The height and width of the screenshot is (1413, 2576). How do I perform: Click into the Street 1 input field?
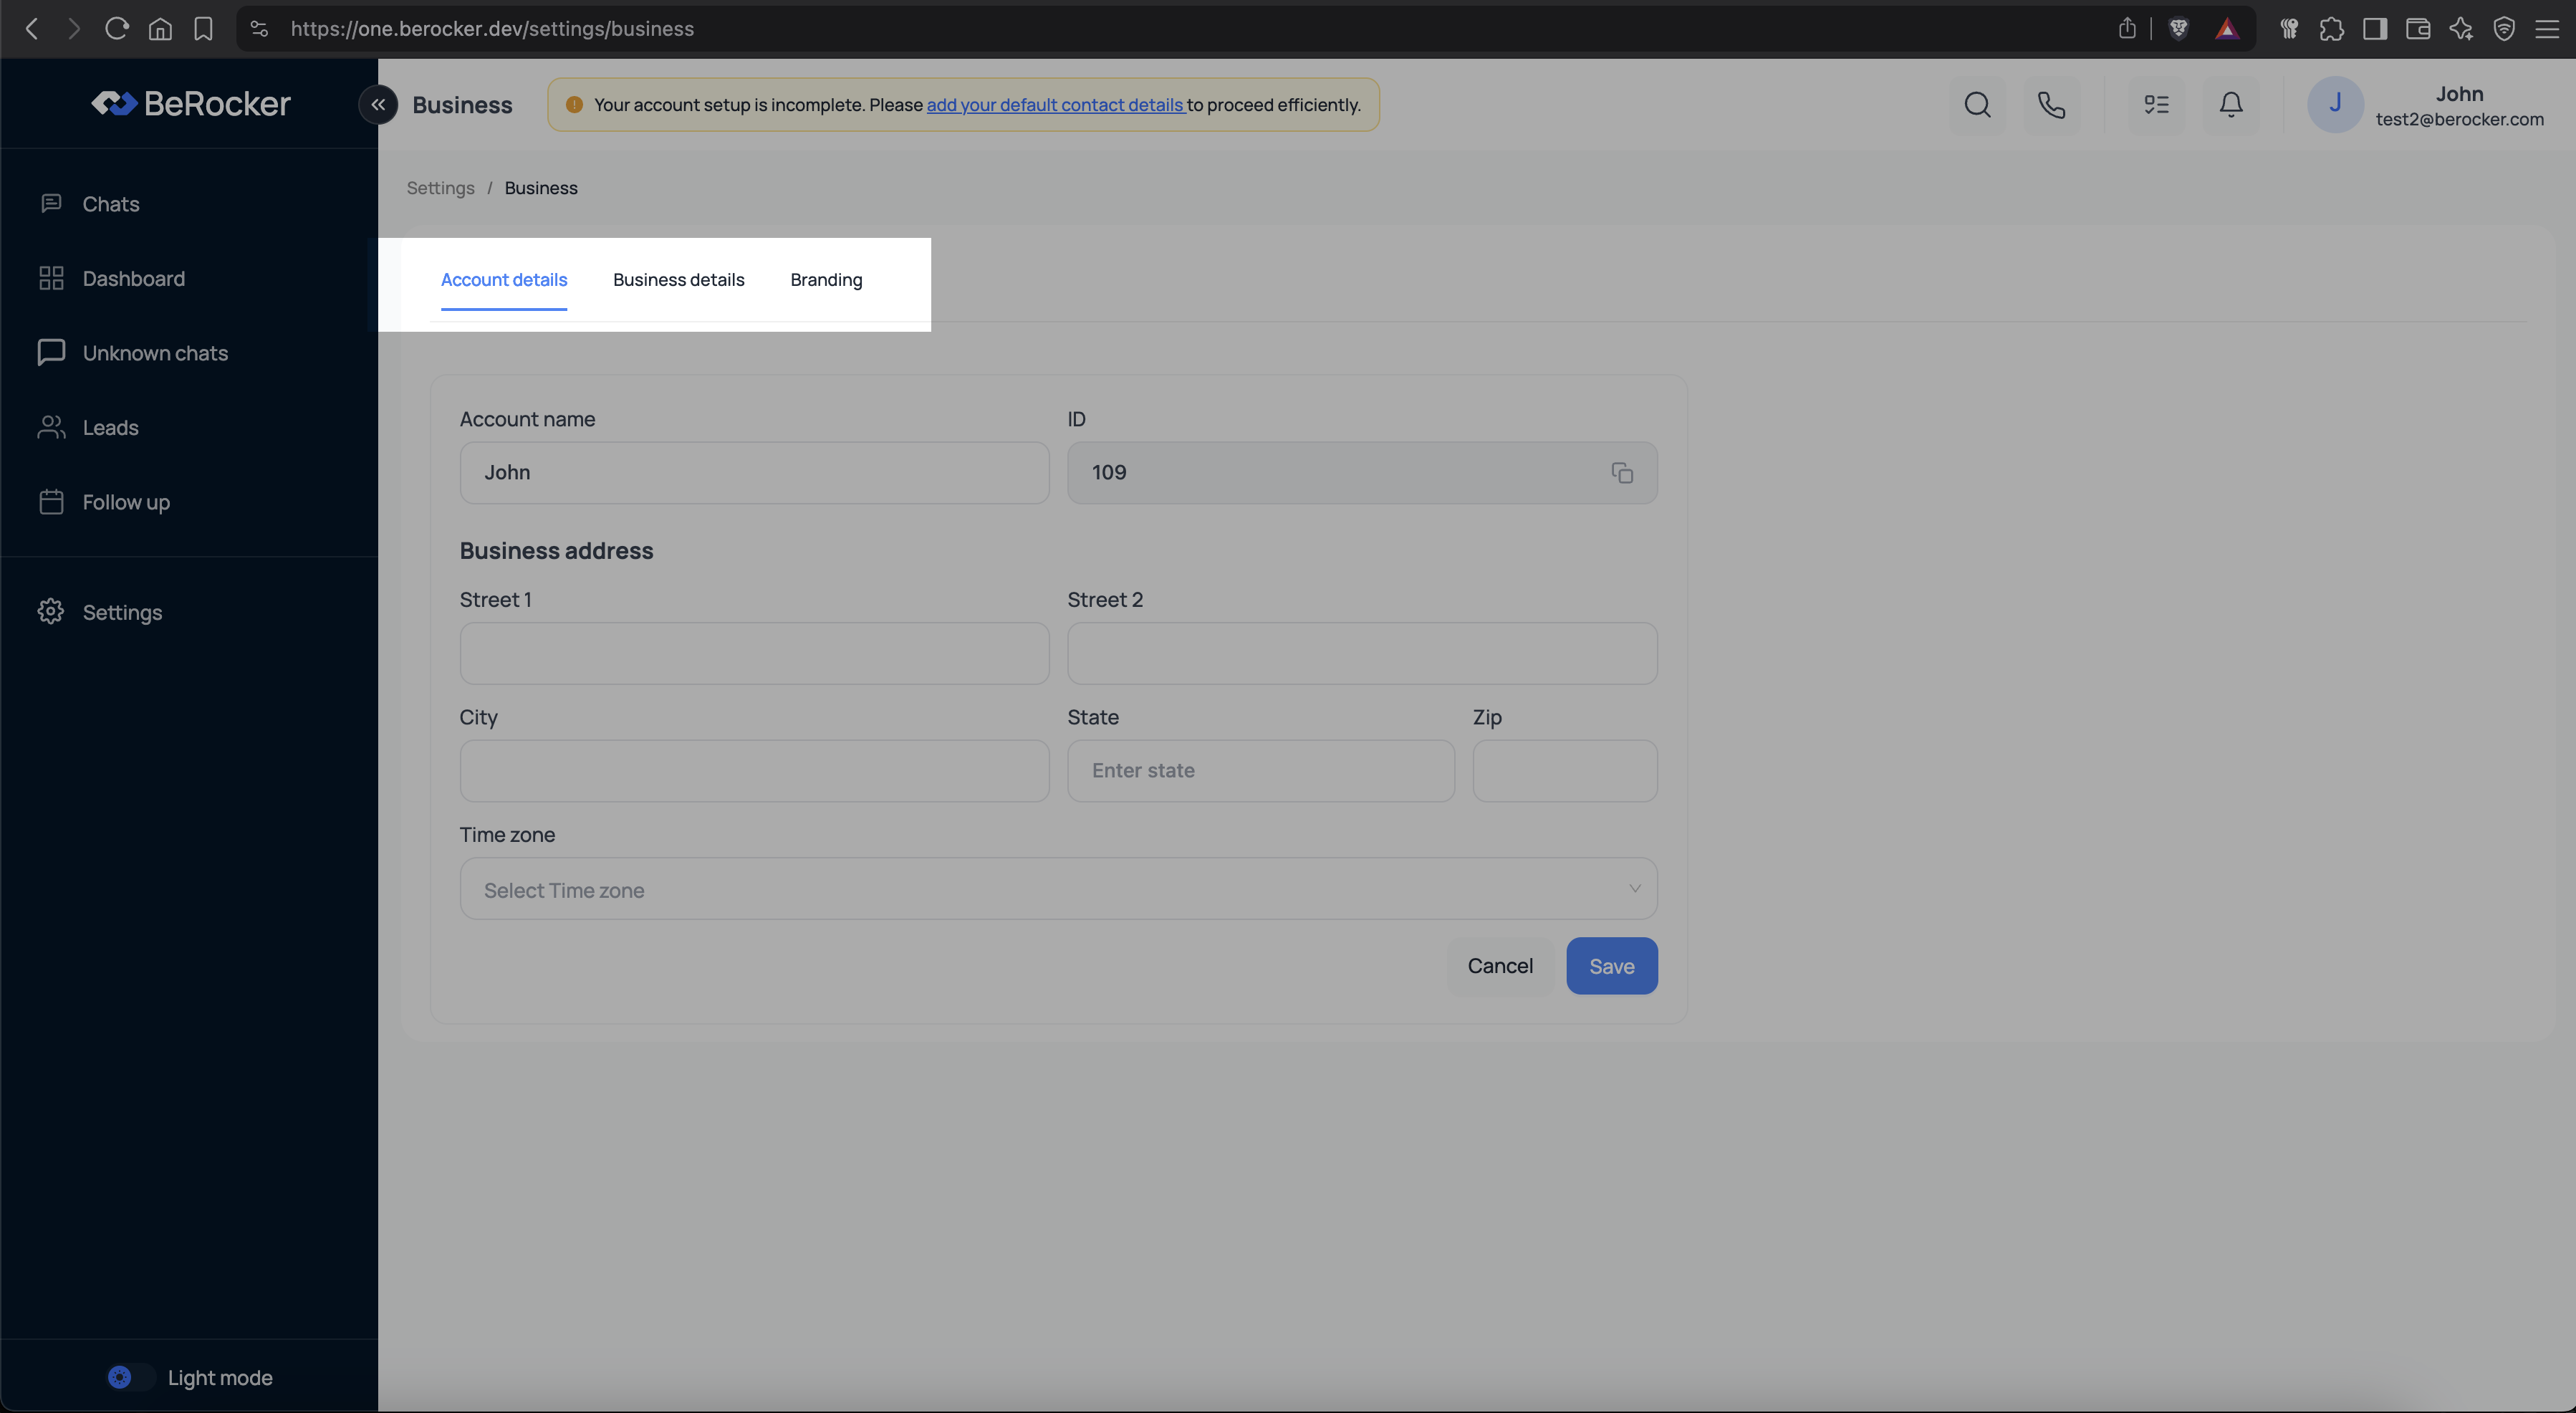[x=754, y=654]
